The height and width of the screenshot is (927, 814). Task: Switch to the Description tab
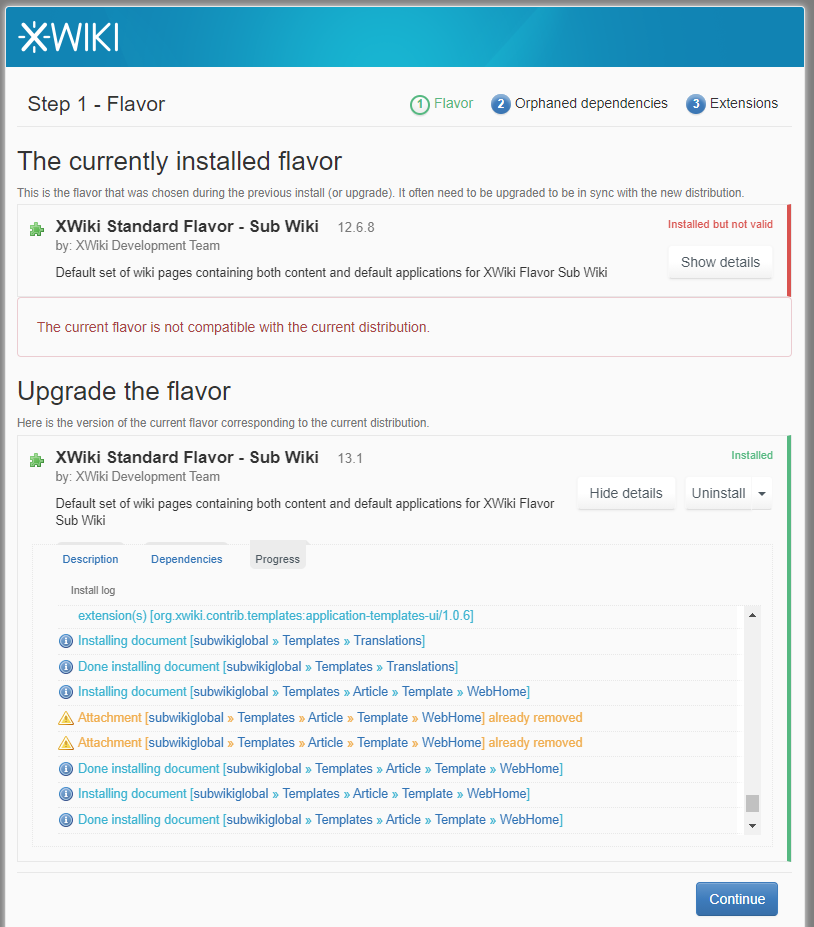tap(90, 559)
